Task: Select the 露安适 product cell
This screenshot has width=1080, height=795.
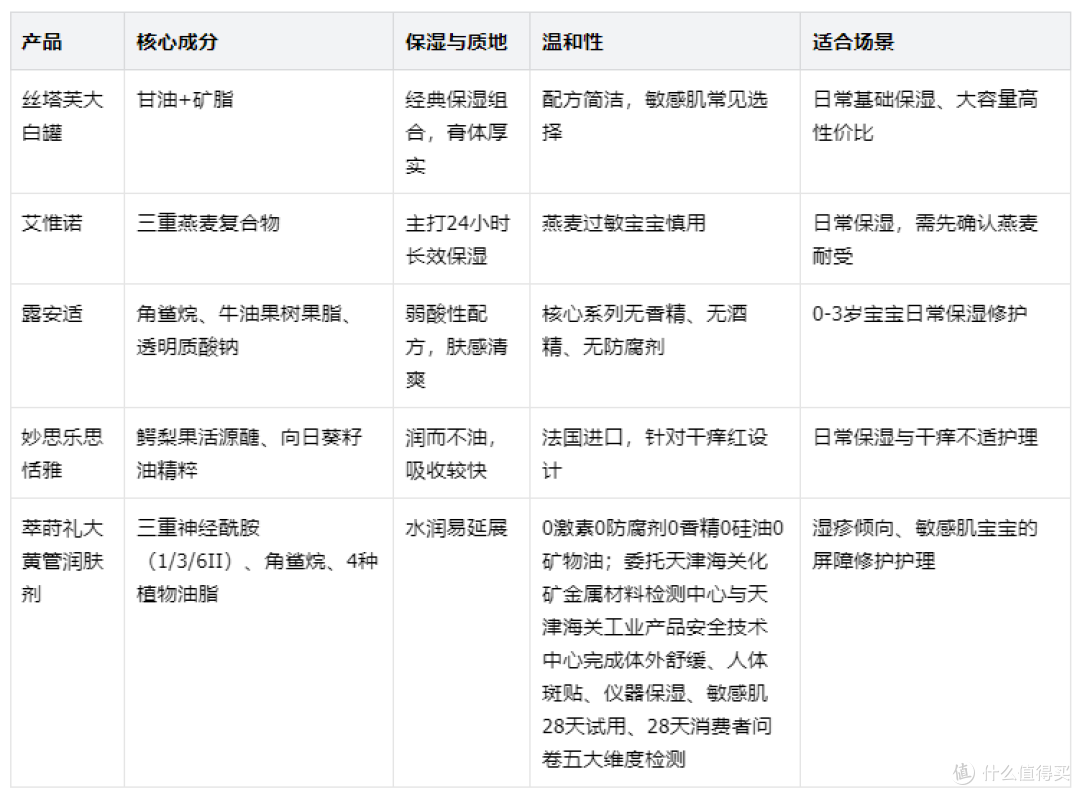Action: 67,345
